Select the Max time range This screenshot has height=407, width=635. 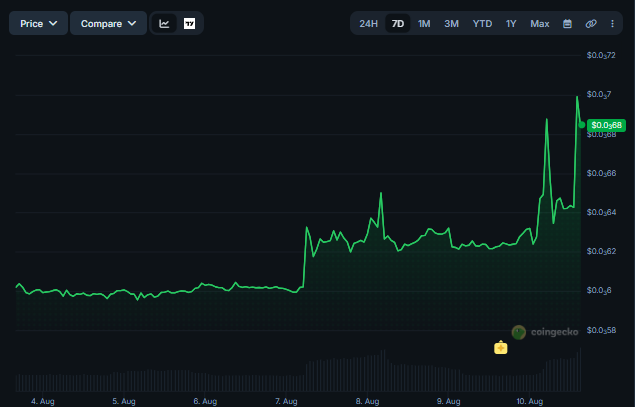point(539,23)
